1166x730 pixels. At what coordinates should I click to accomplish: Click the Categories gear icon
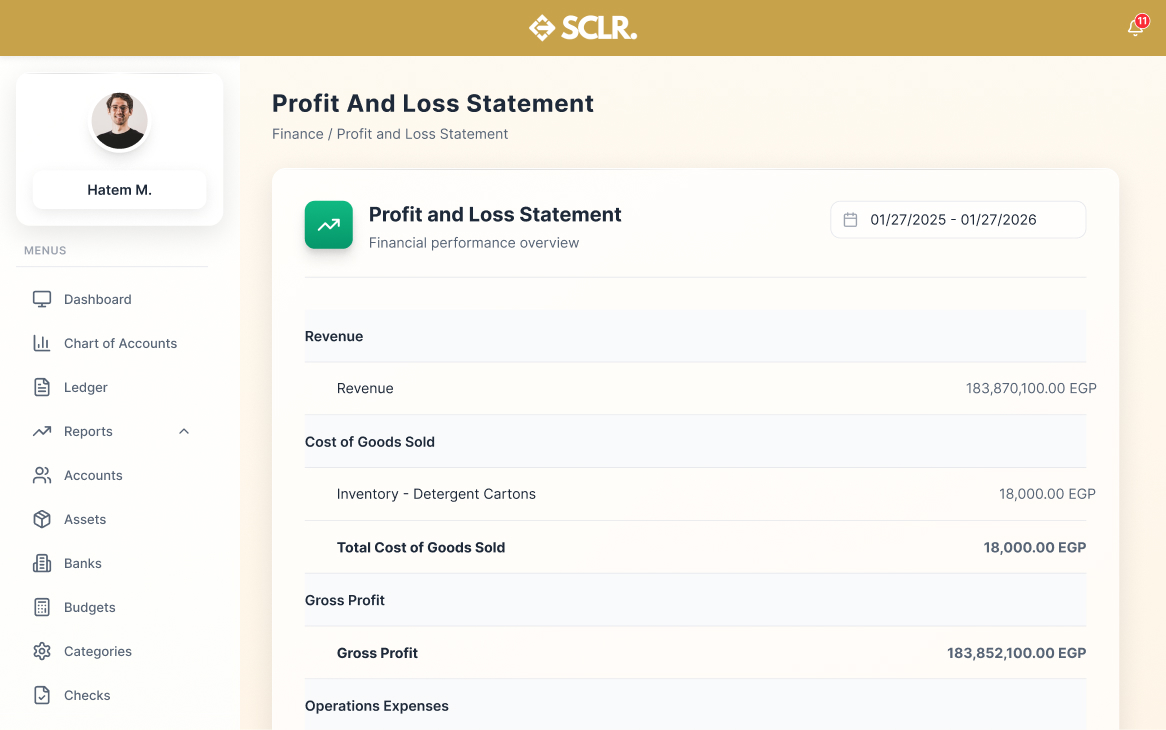(x=42, y=651)
